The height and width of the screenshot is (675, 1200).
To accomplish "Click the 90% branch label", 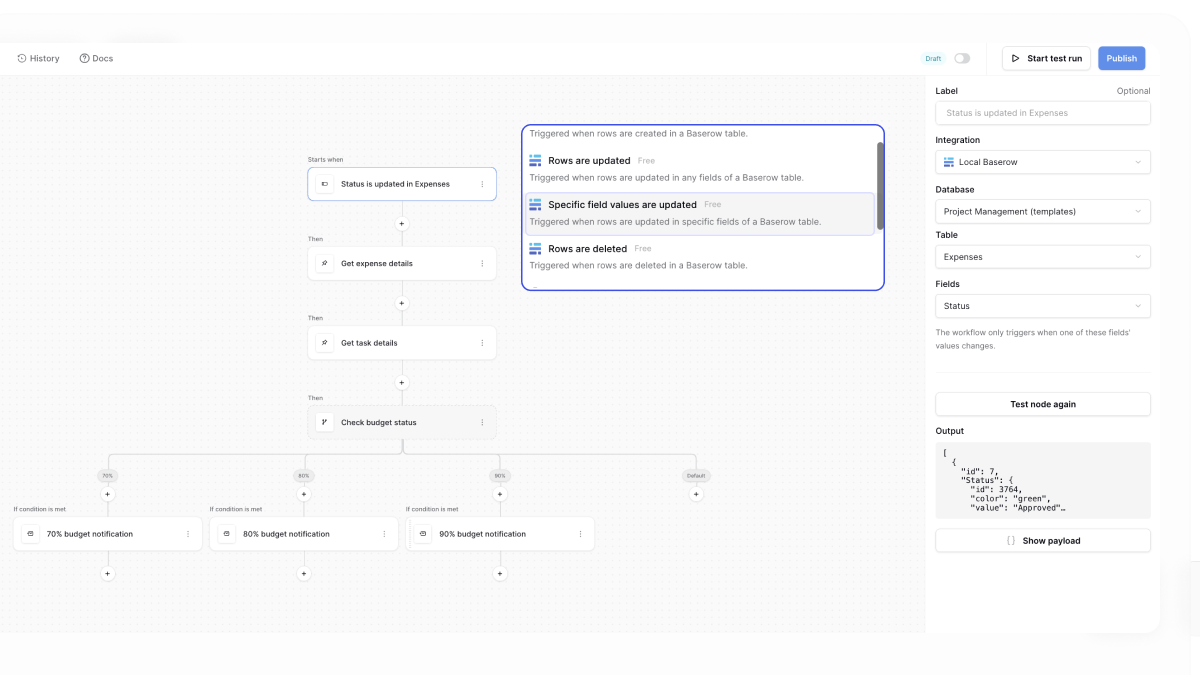I will tap(500, 476).
